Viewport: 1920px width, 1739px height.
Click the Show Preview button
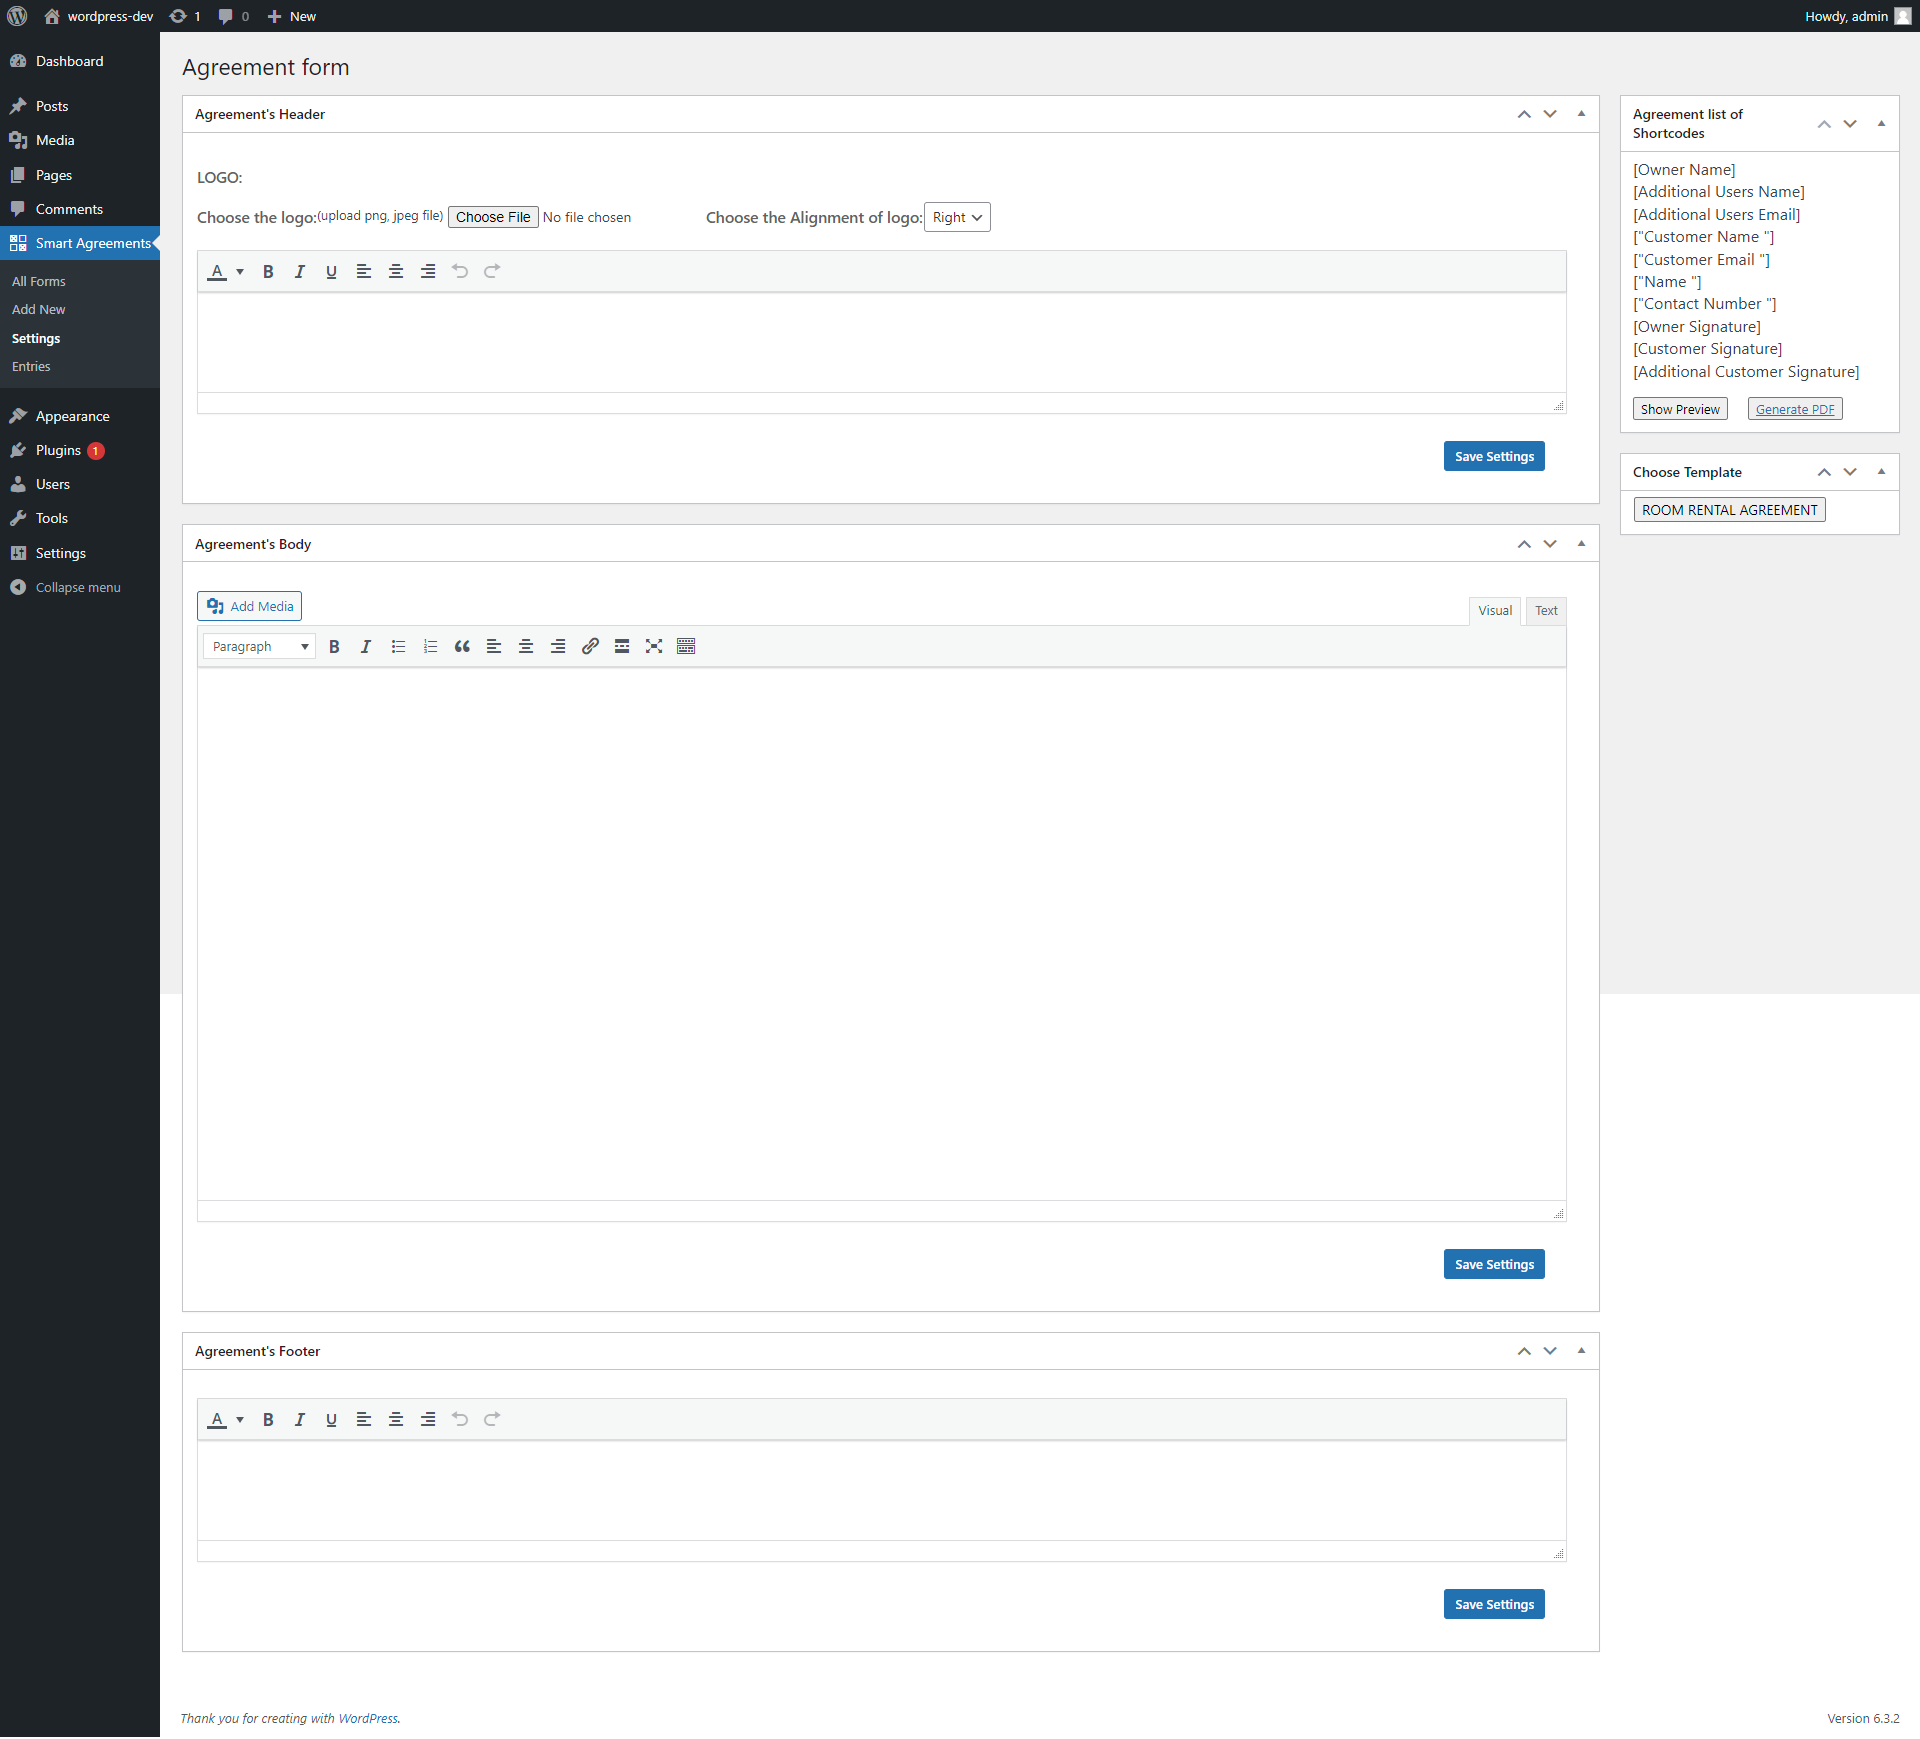pos(1680,410)
